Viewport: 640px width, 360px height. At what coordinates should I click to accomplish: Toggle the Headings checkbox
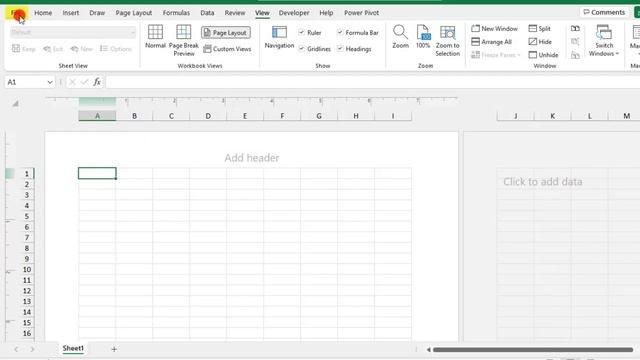click(x=340, y=49)
